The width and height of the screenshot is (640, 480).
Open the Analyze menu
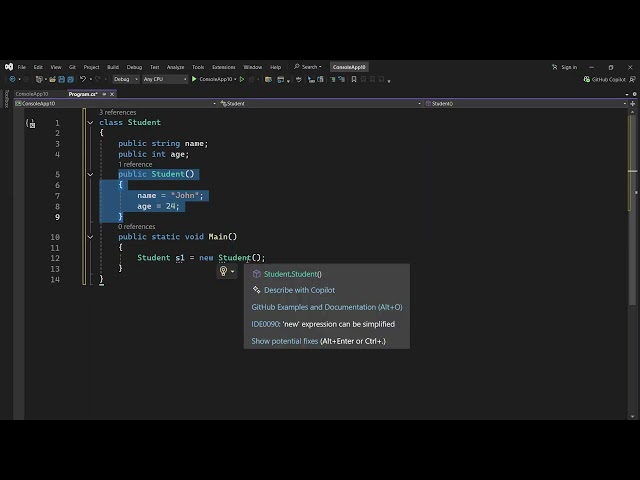tap(176, 67)
